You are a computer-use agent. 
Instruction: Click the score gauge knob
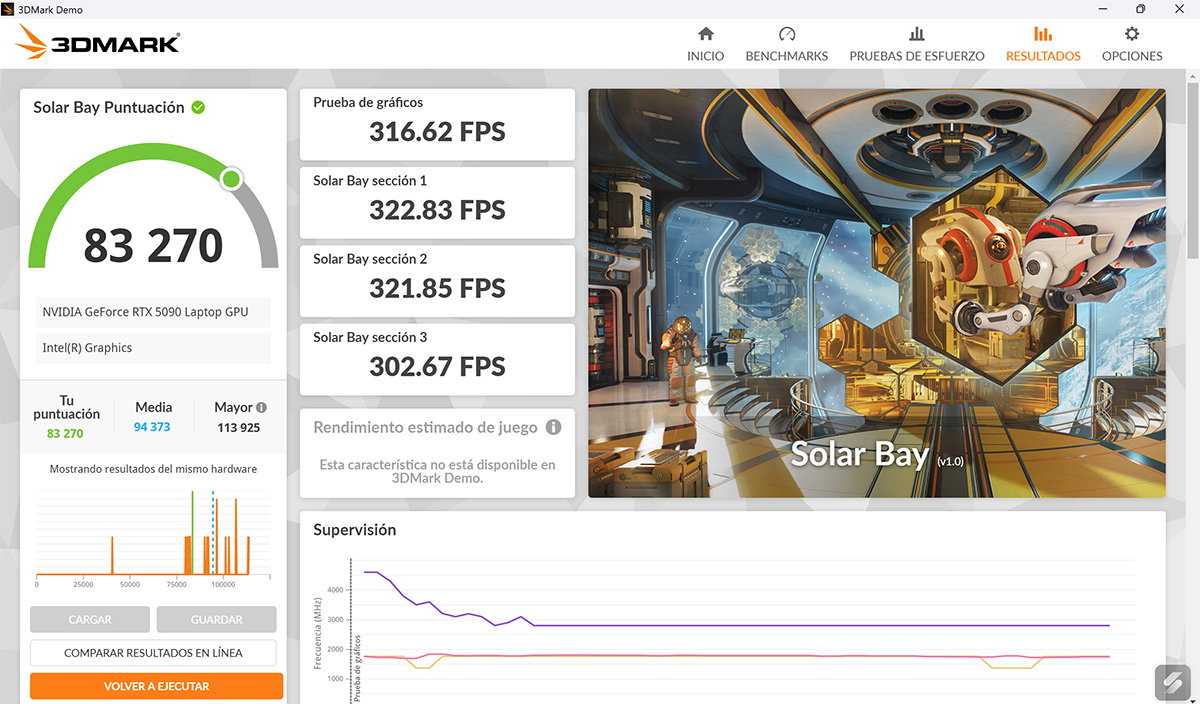click(x=231, y=179)
